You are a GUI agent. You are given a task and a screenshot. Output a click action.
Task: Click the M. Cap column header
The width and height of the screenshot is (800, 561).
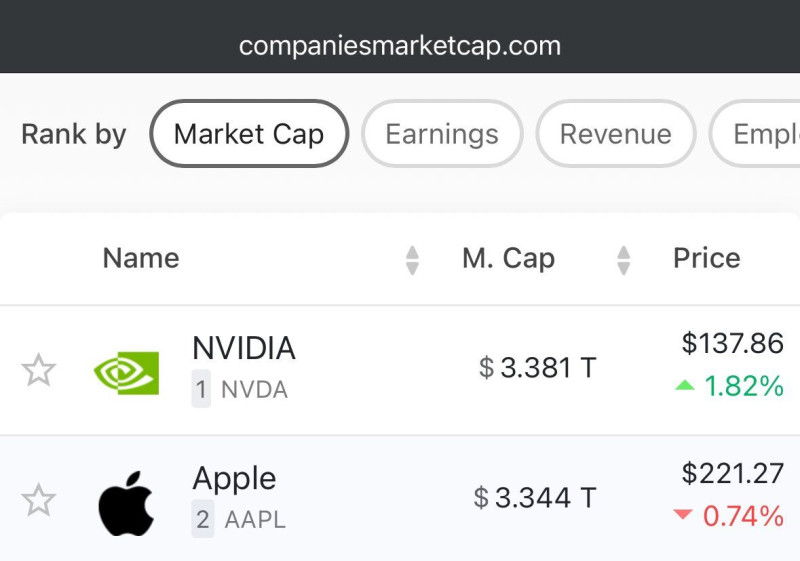(508, 258)
